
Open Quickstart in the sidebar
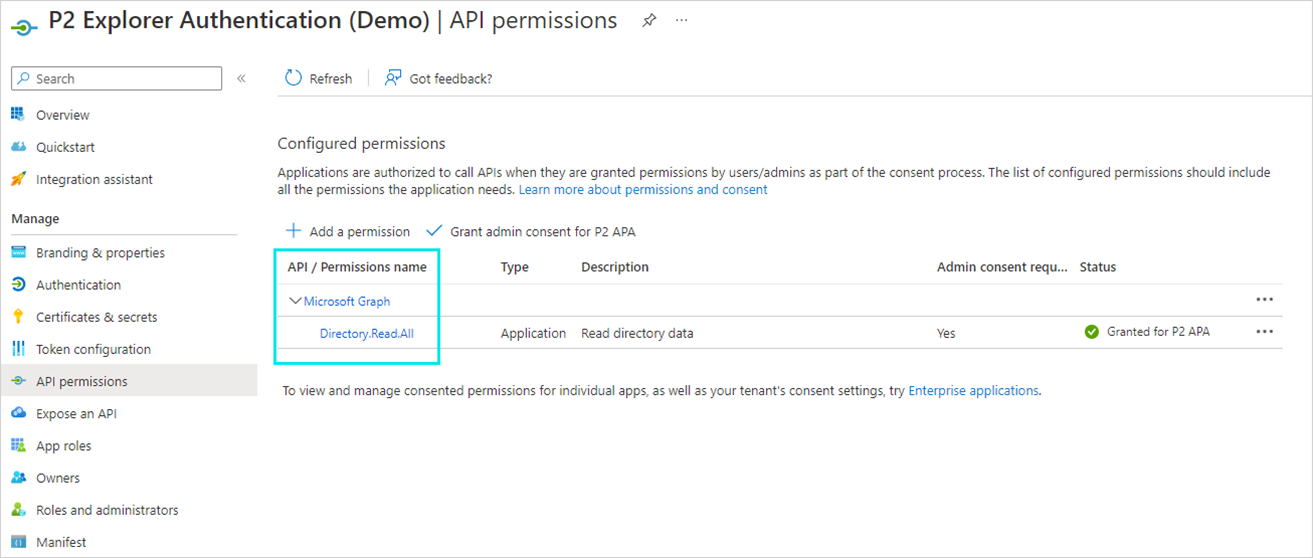point(66,147)
